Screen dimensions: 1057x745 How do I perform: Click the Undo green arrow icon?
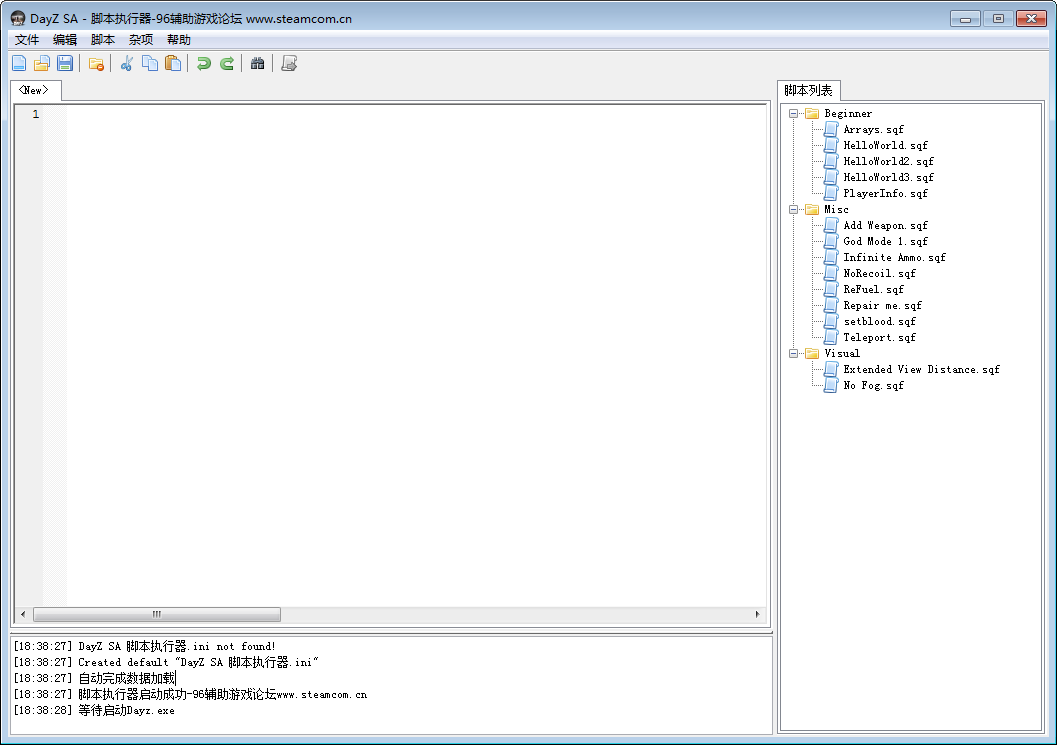pos(204,63)
